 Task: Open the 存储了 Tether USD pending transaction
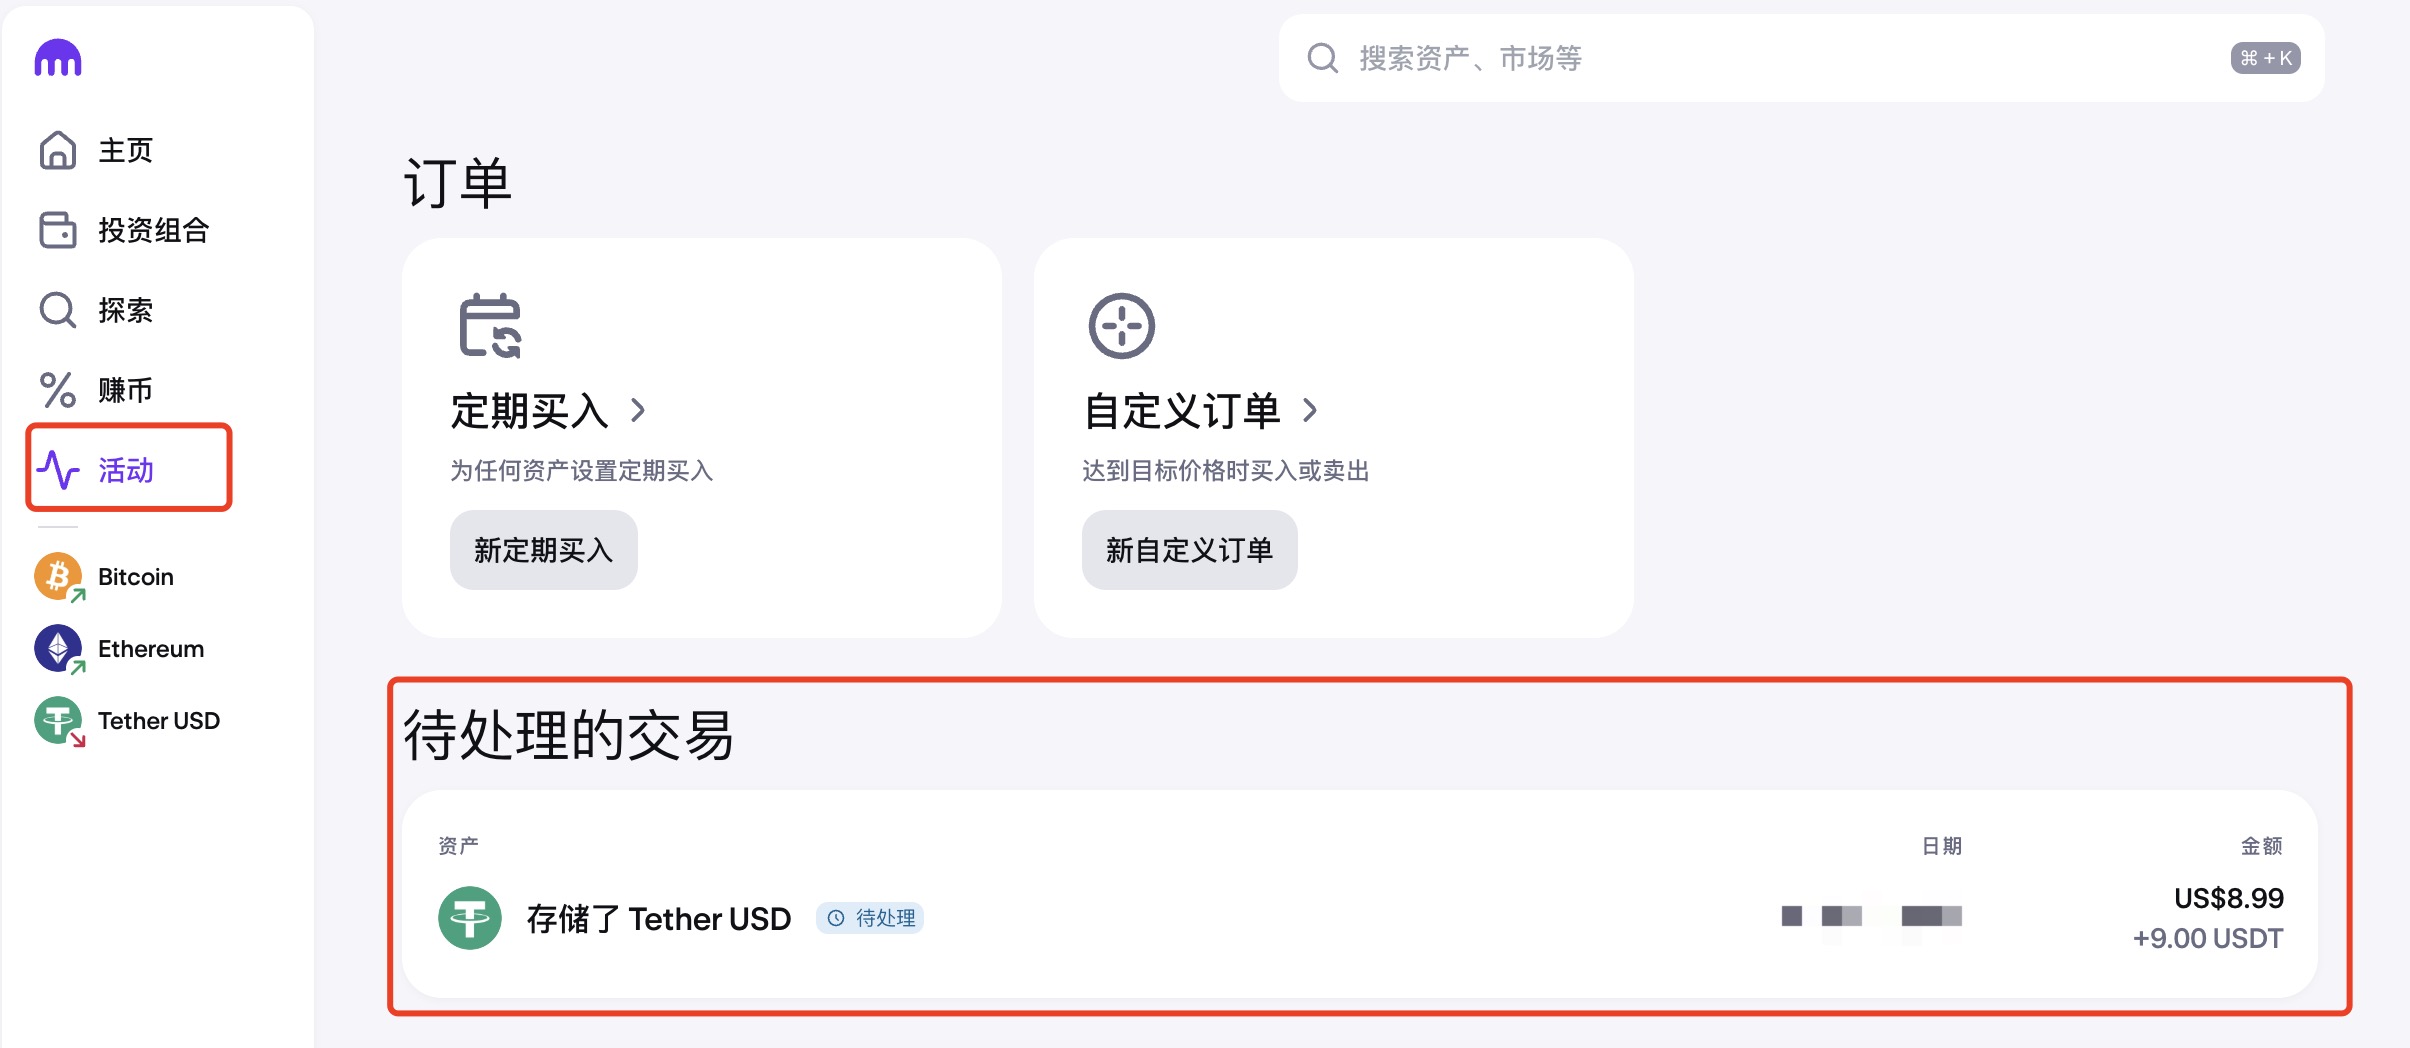(x=658, y=918)
